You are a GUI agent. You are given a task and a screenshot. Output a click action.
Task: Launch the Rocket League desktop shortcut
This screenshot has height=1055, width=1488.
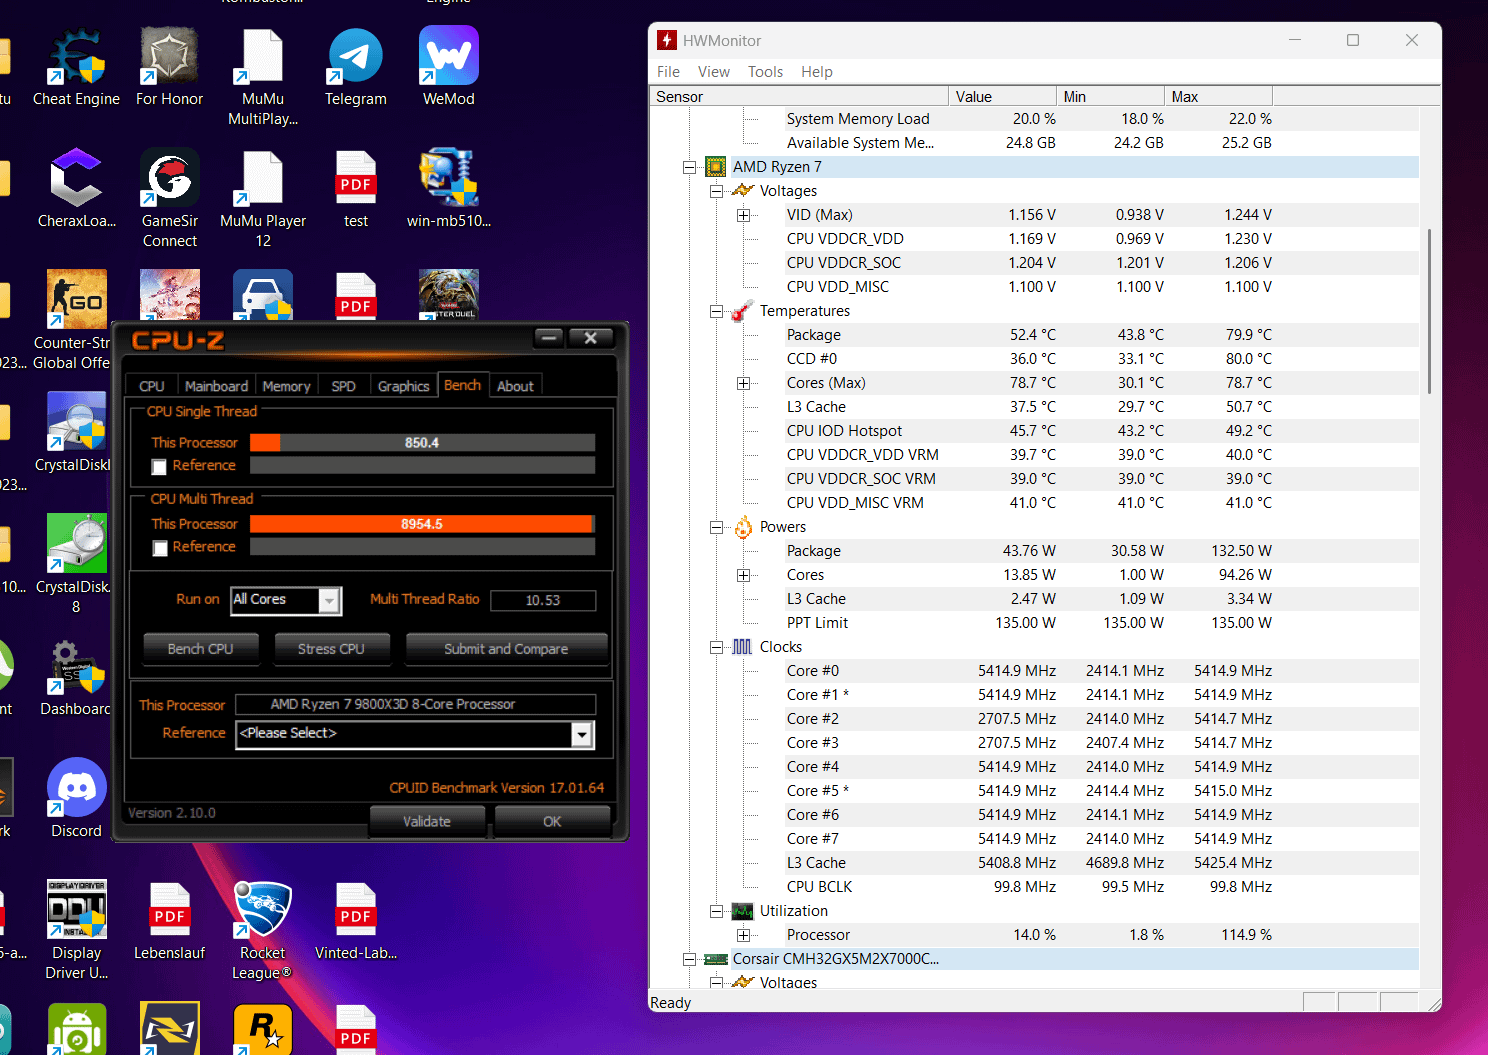click(262, 932)
